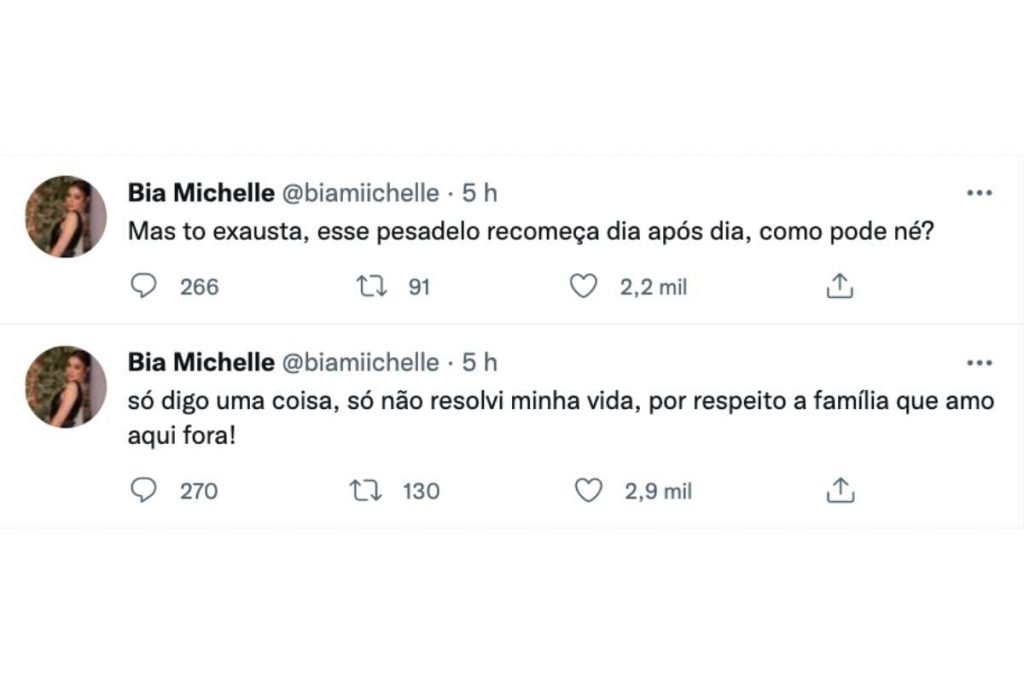
Task: Click the reply icon on the first tweet
Action: click(x=144, y=286)
